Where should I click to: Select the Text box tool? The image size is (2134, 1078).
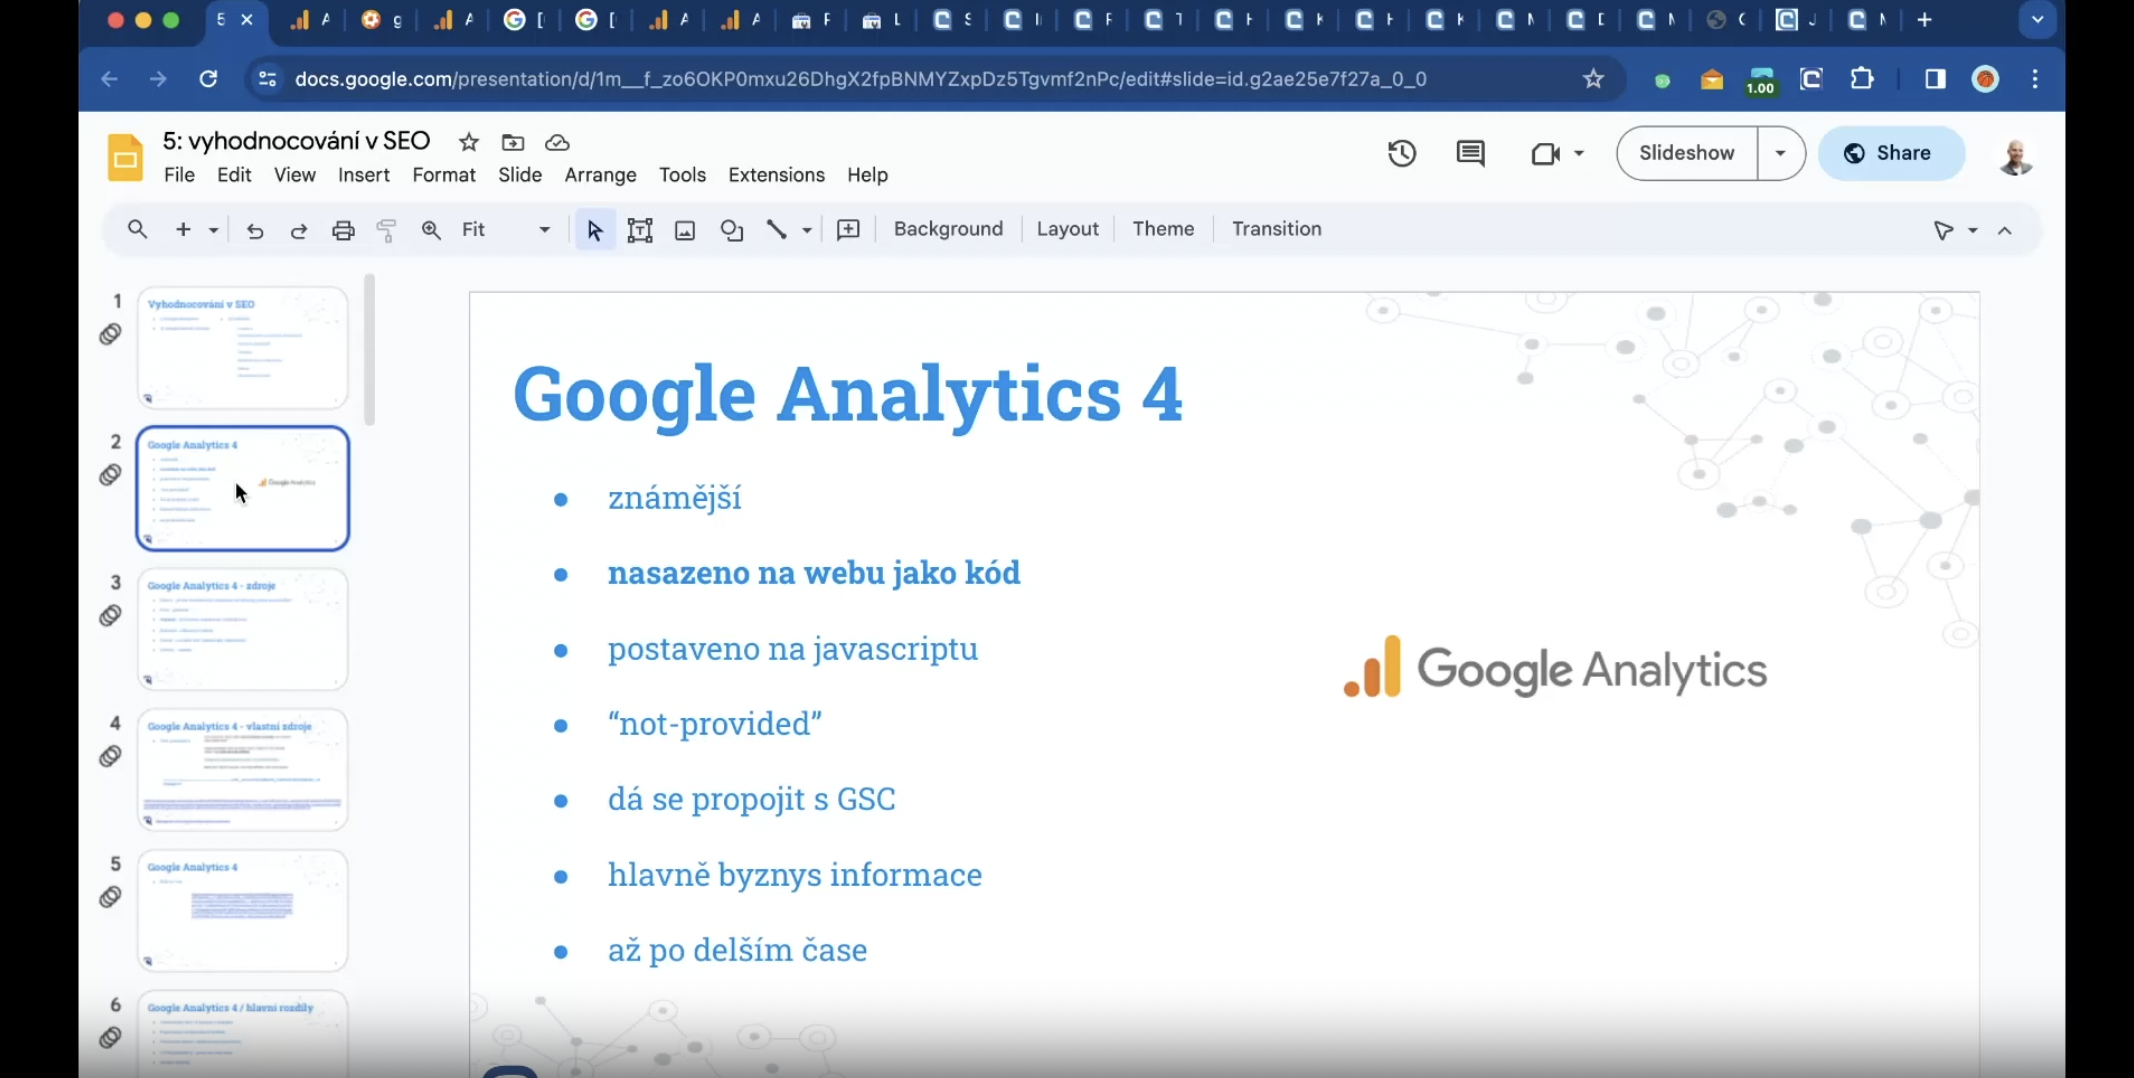640,230
